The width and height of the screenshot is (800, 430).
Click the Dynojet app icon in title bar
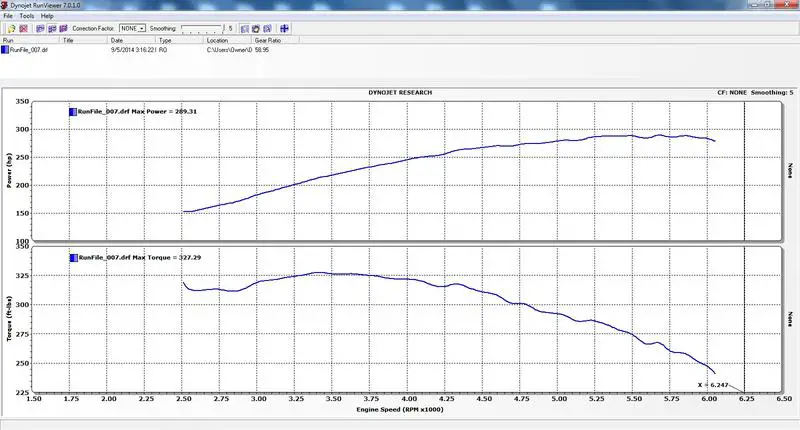(5, 5)
